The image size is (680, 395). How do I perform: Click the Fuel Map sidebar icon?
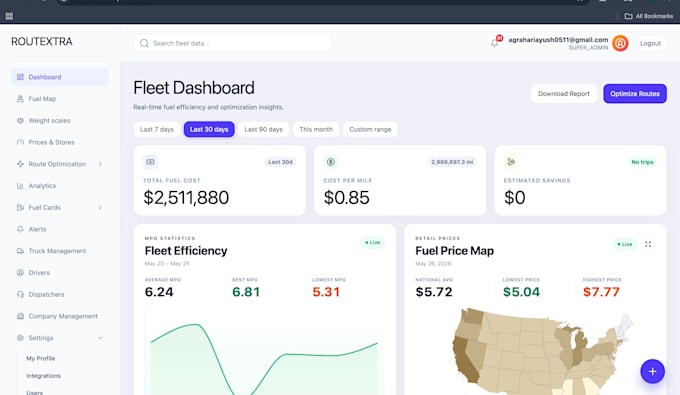pyautogui.click(x=20, y=99)
